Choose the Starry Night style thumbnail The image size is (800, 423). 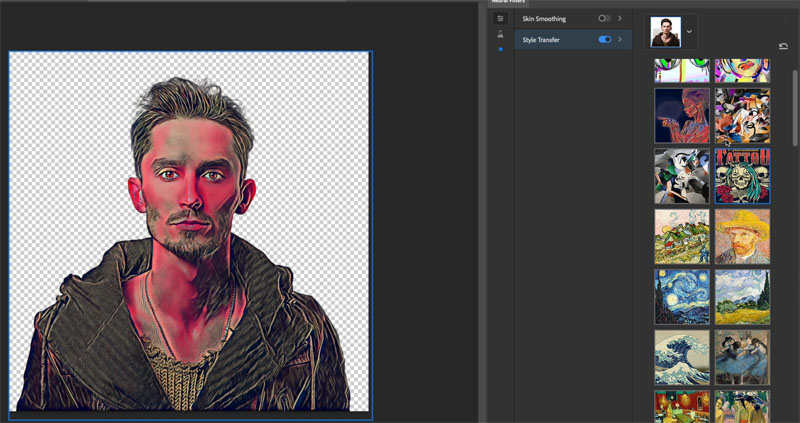pos(682,297)
